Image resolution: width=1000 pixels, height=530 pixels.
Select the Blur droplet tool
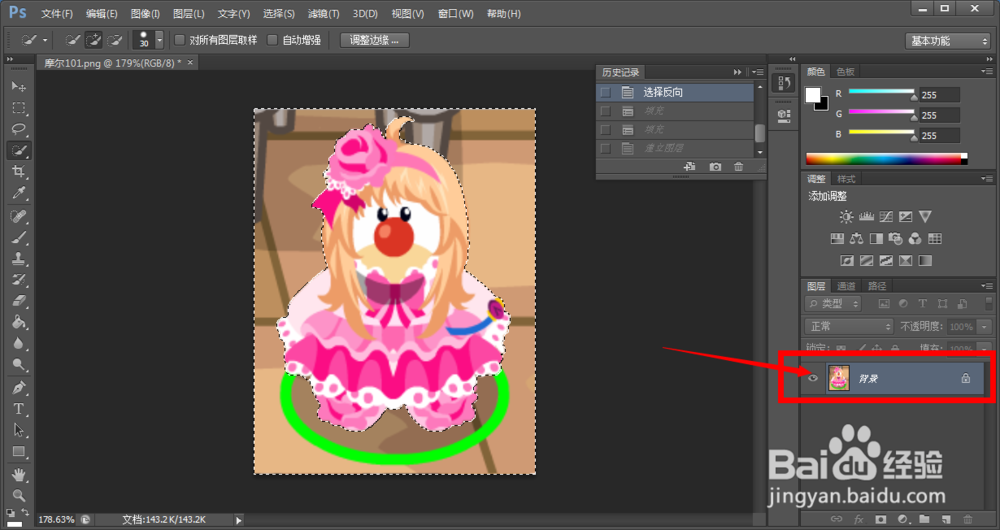pyautogui.click(x=18, y=344)
